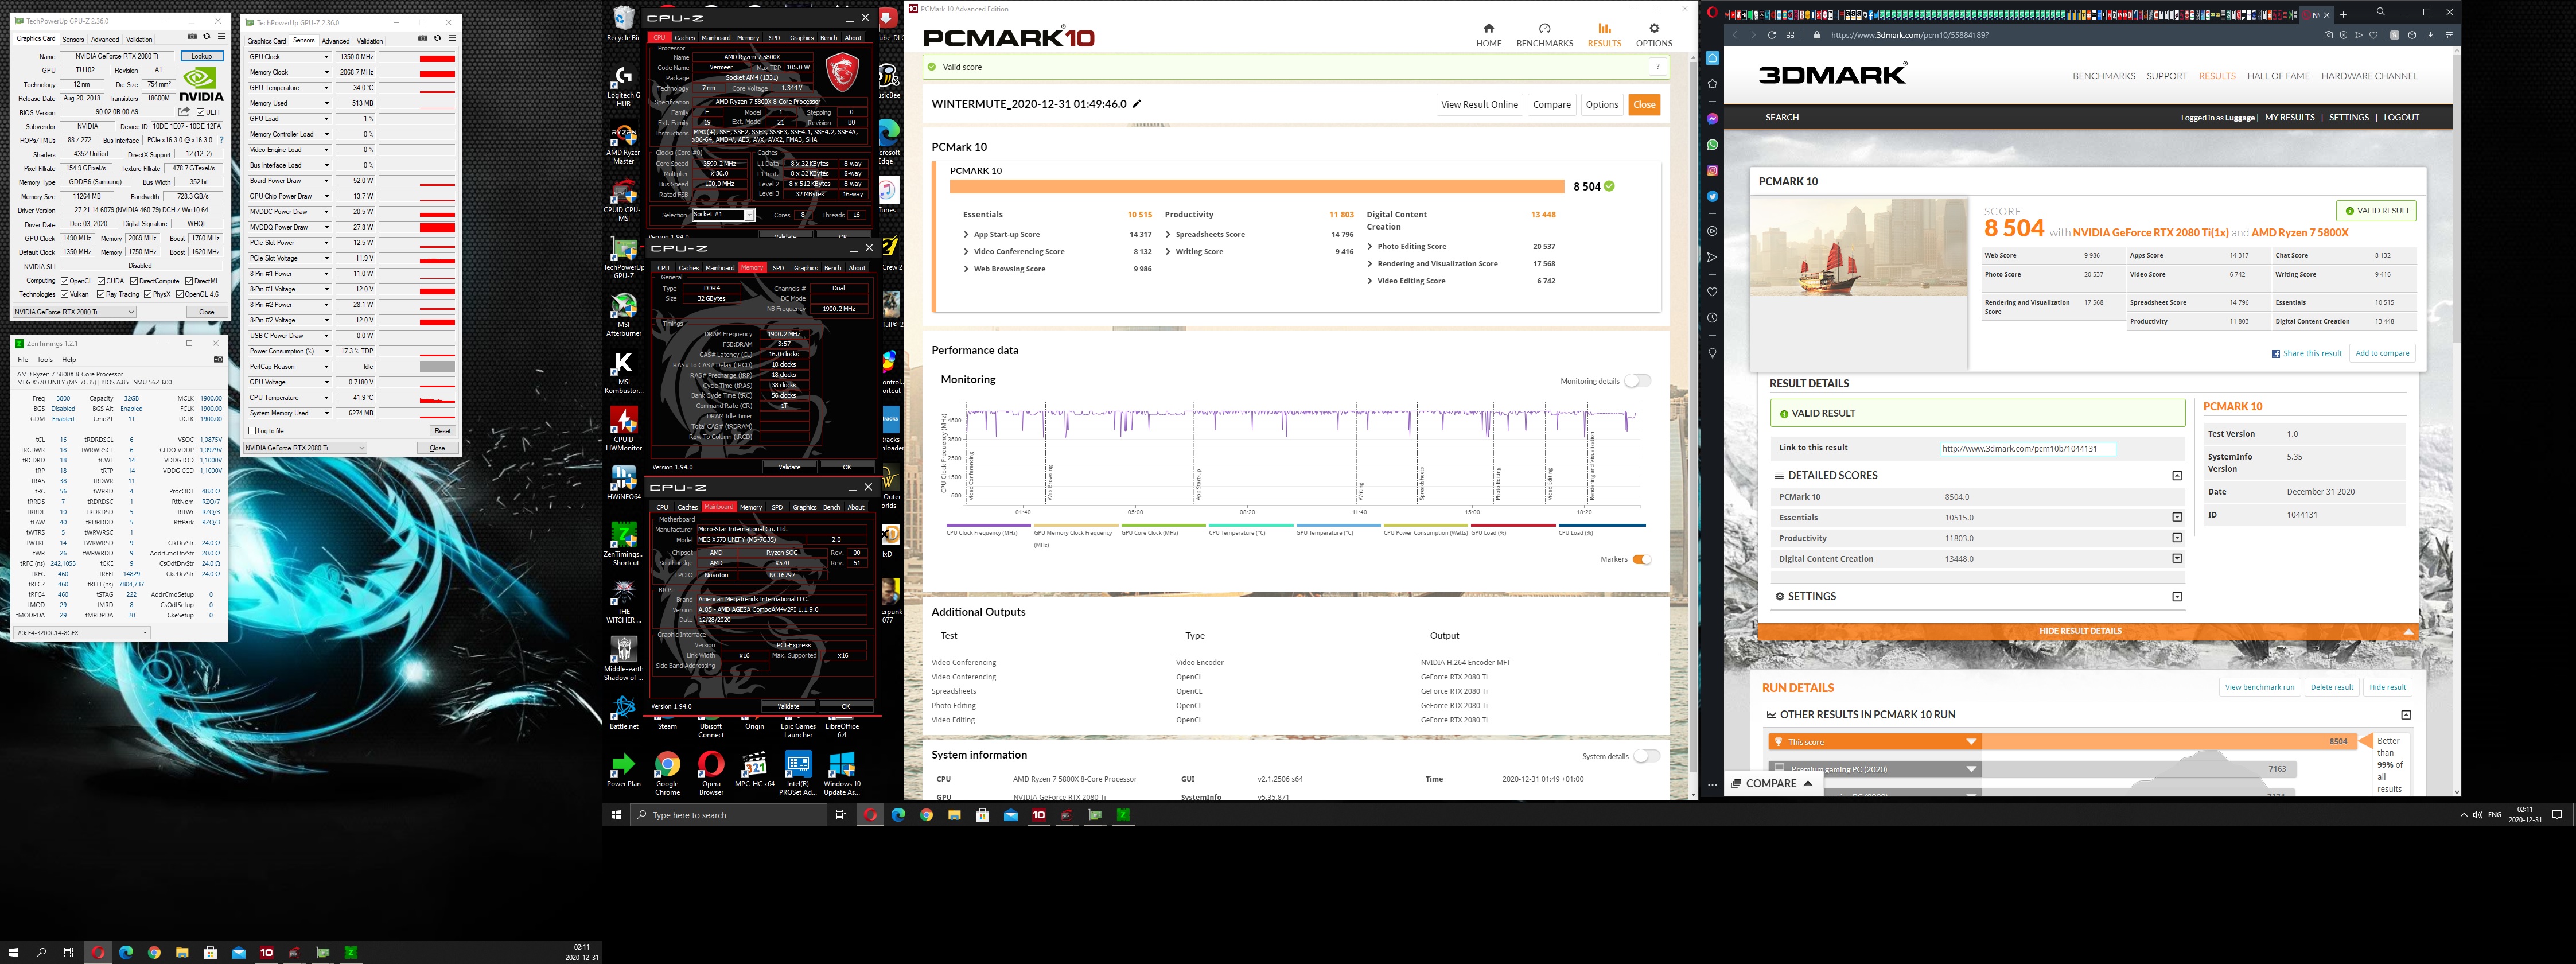Open Battle.net desktop icon
Image resolution: width=2576 pixels, height=964 pixels.
(623, 712)
